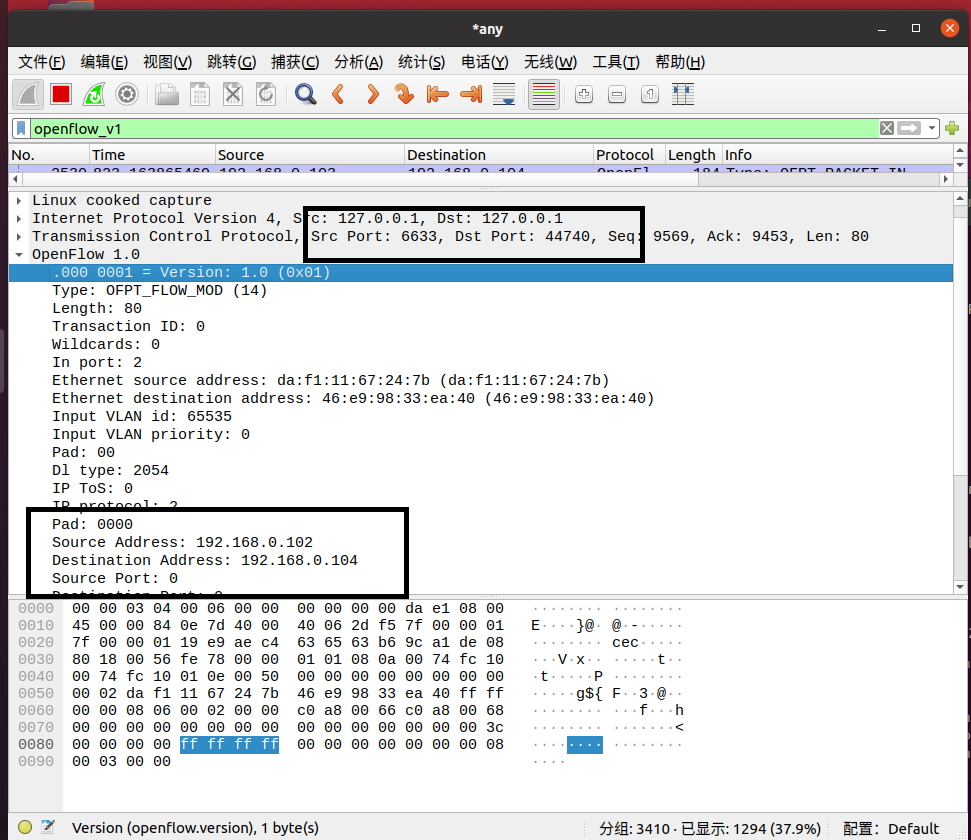Expand Transmission Control Protocol node
971x840 pixels.
(x=19, y=237)
